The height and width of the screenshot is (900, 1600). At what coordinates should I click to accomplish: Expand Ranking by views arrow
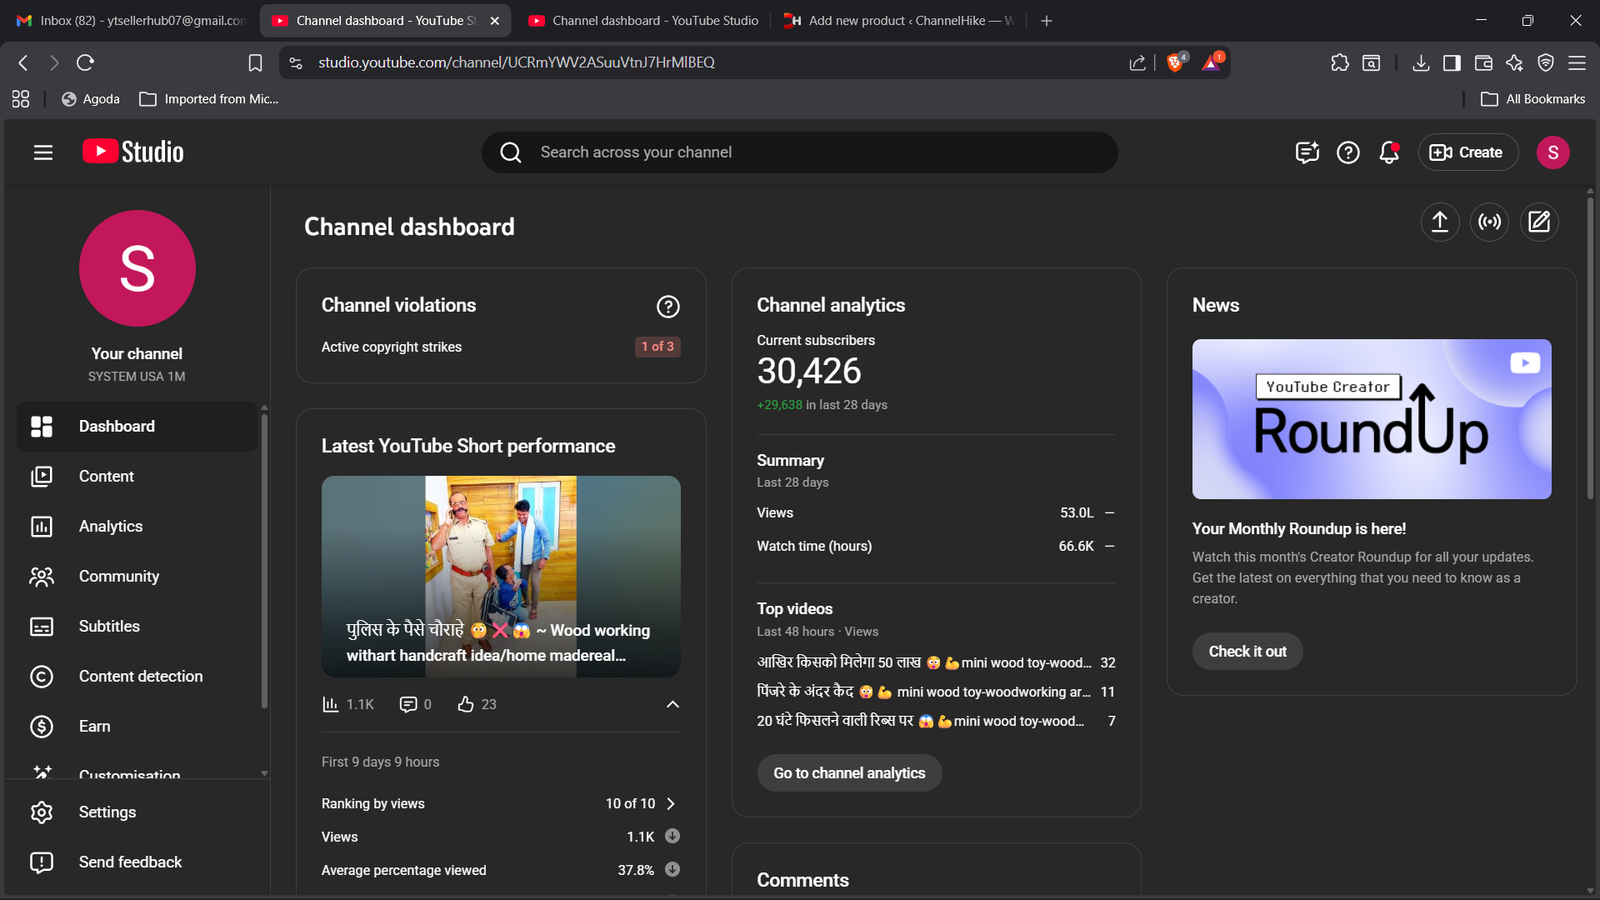coord(671,804)
